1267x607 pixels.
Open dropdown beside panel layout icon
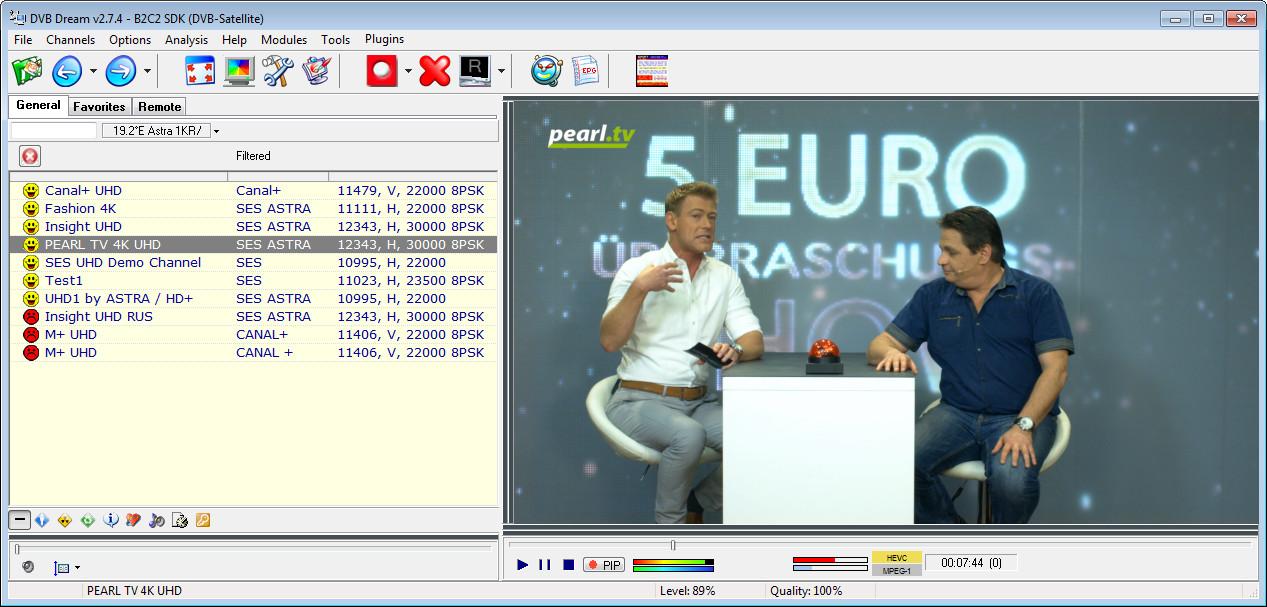click(x=78, y=568)
